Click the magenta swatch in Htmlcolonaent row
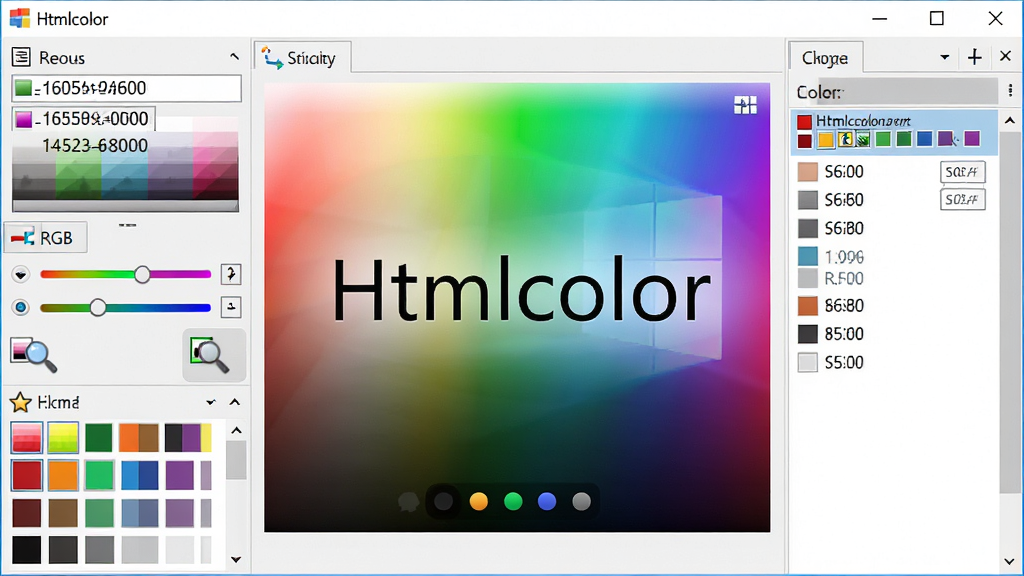 coord(972,138)
